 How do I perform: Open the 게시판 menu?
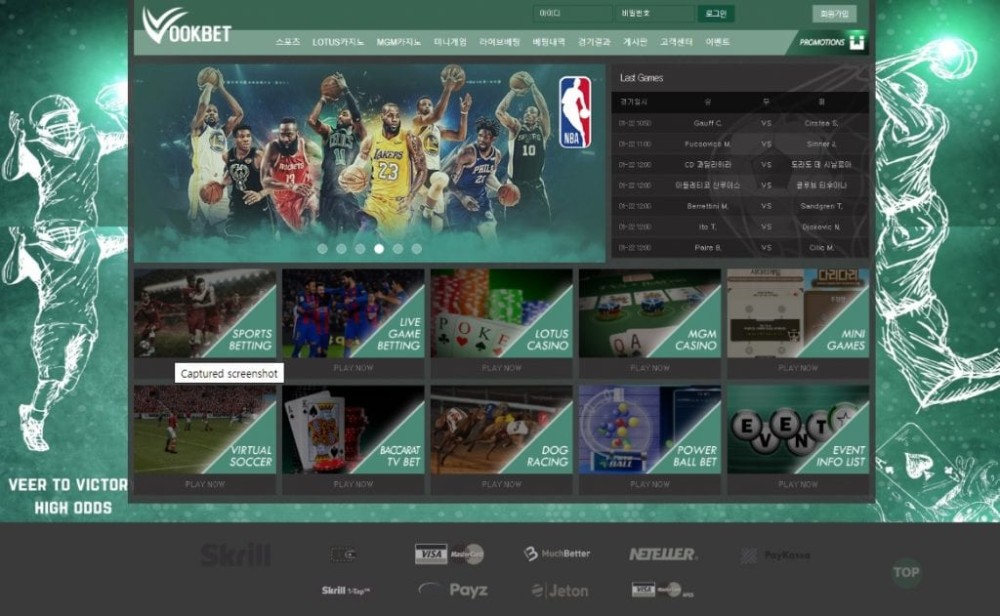[x=635, y=42]
